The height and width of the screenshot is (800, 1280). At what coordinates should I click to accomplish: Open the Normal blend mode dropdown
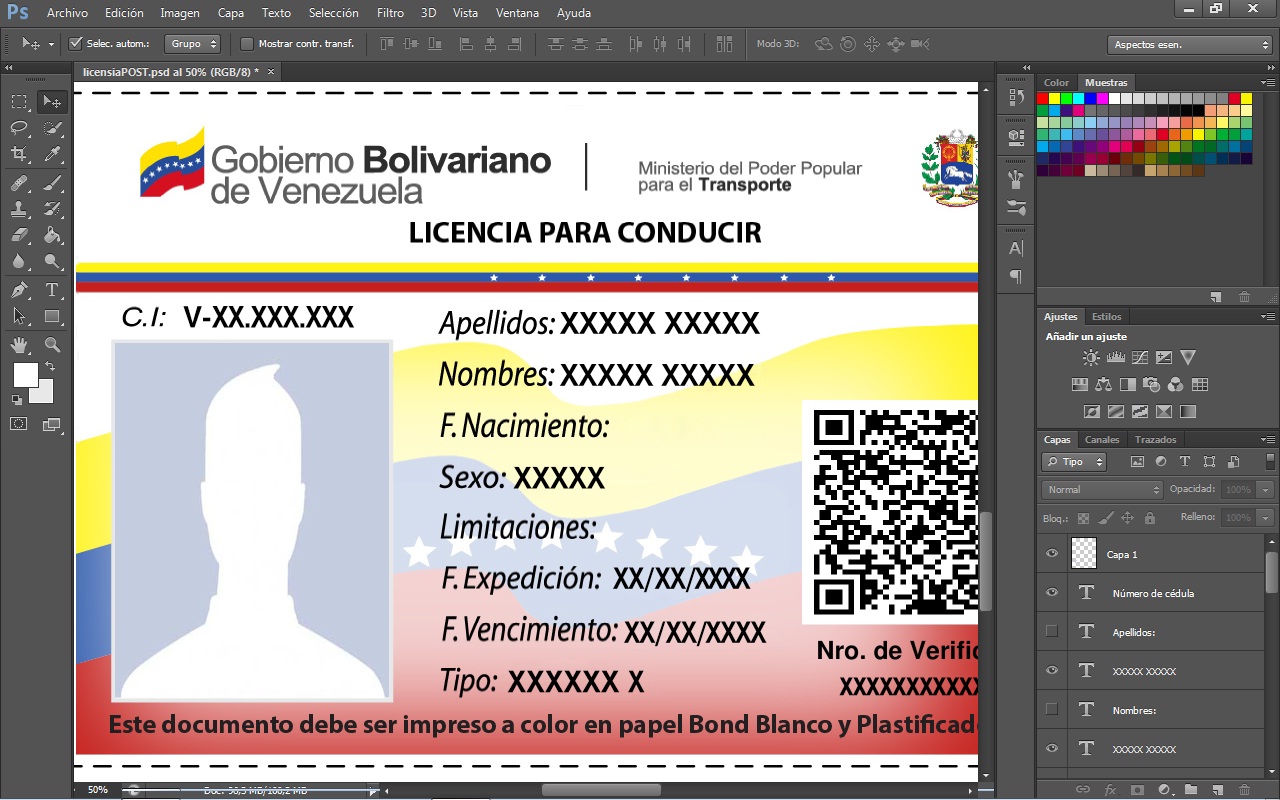point(1102,490)
